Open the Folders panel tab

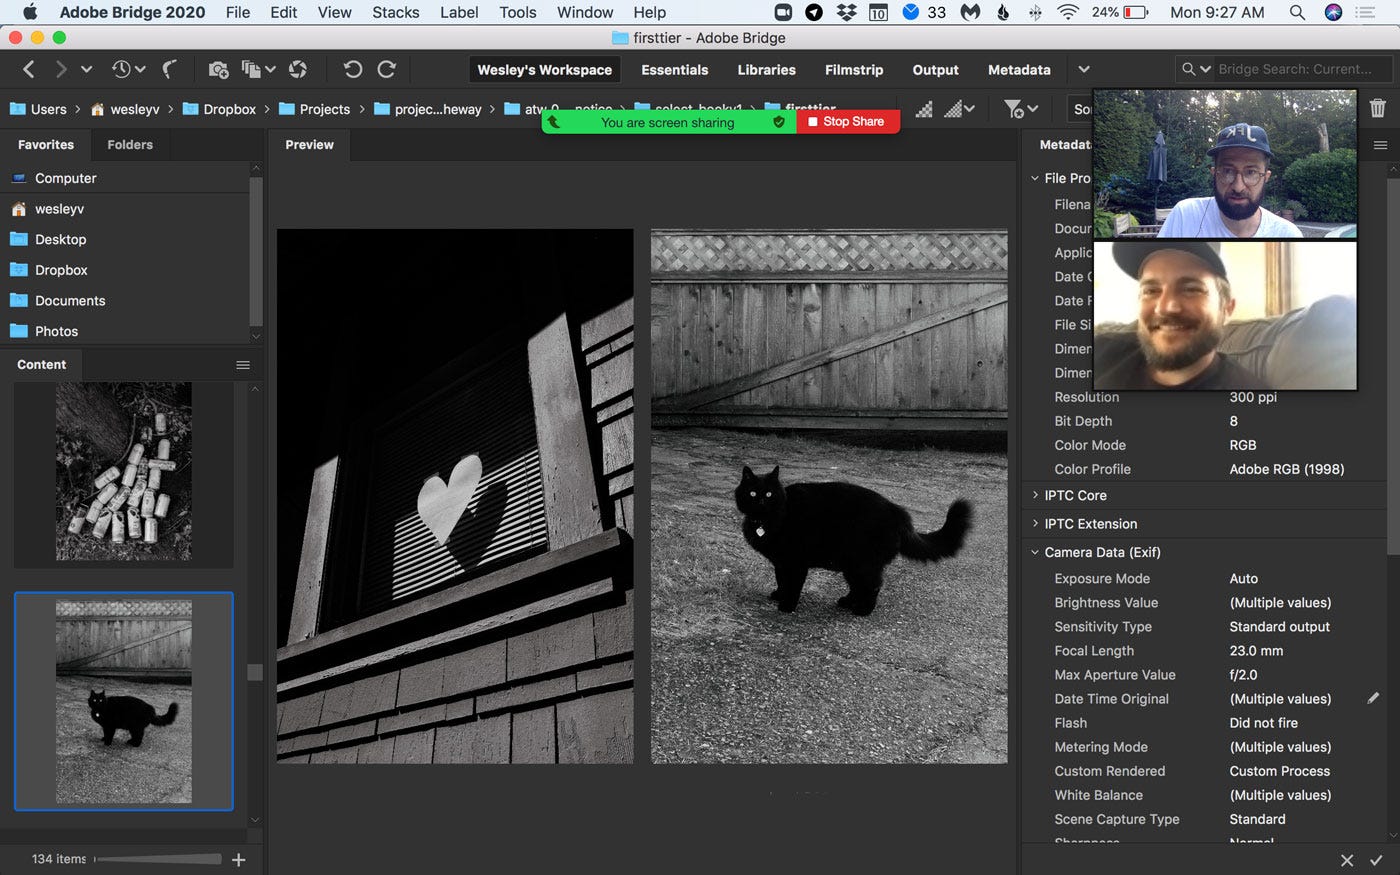coord(130,145)
